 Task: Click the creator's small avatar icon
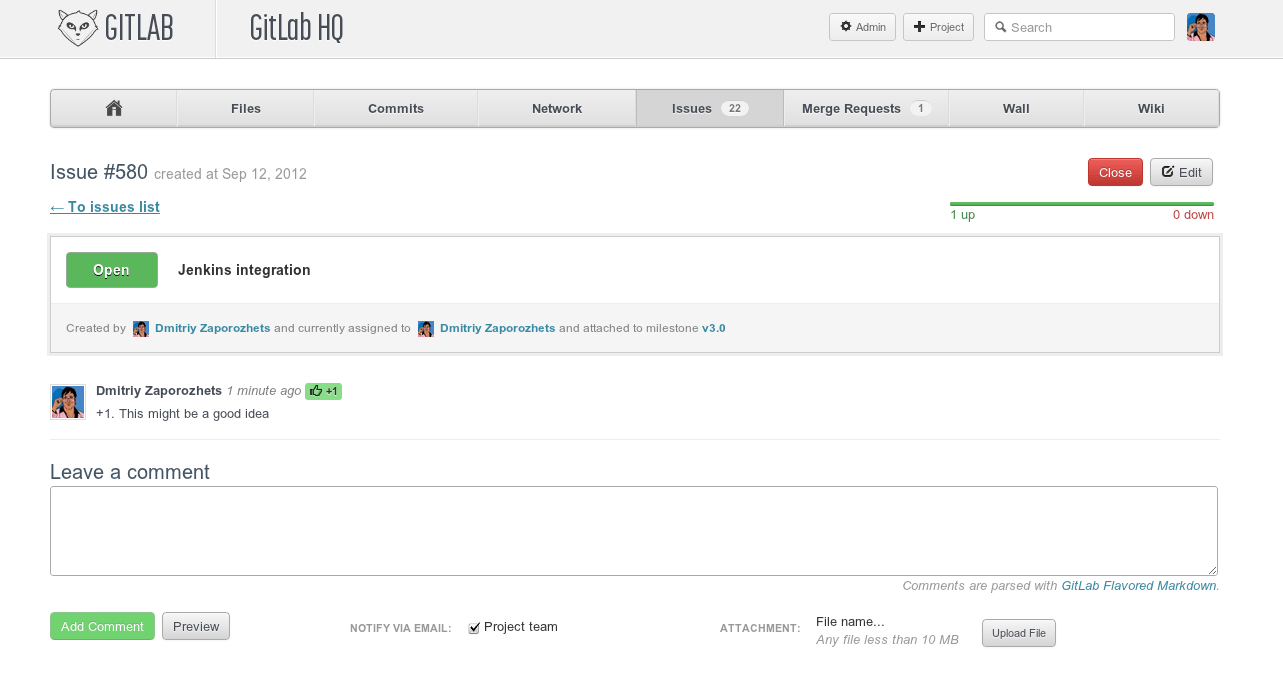pyautogui.click(x=141, y=329)
